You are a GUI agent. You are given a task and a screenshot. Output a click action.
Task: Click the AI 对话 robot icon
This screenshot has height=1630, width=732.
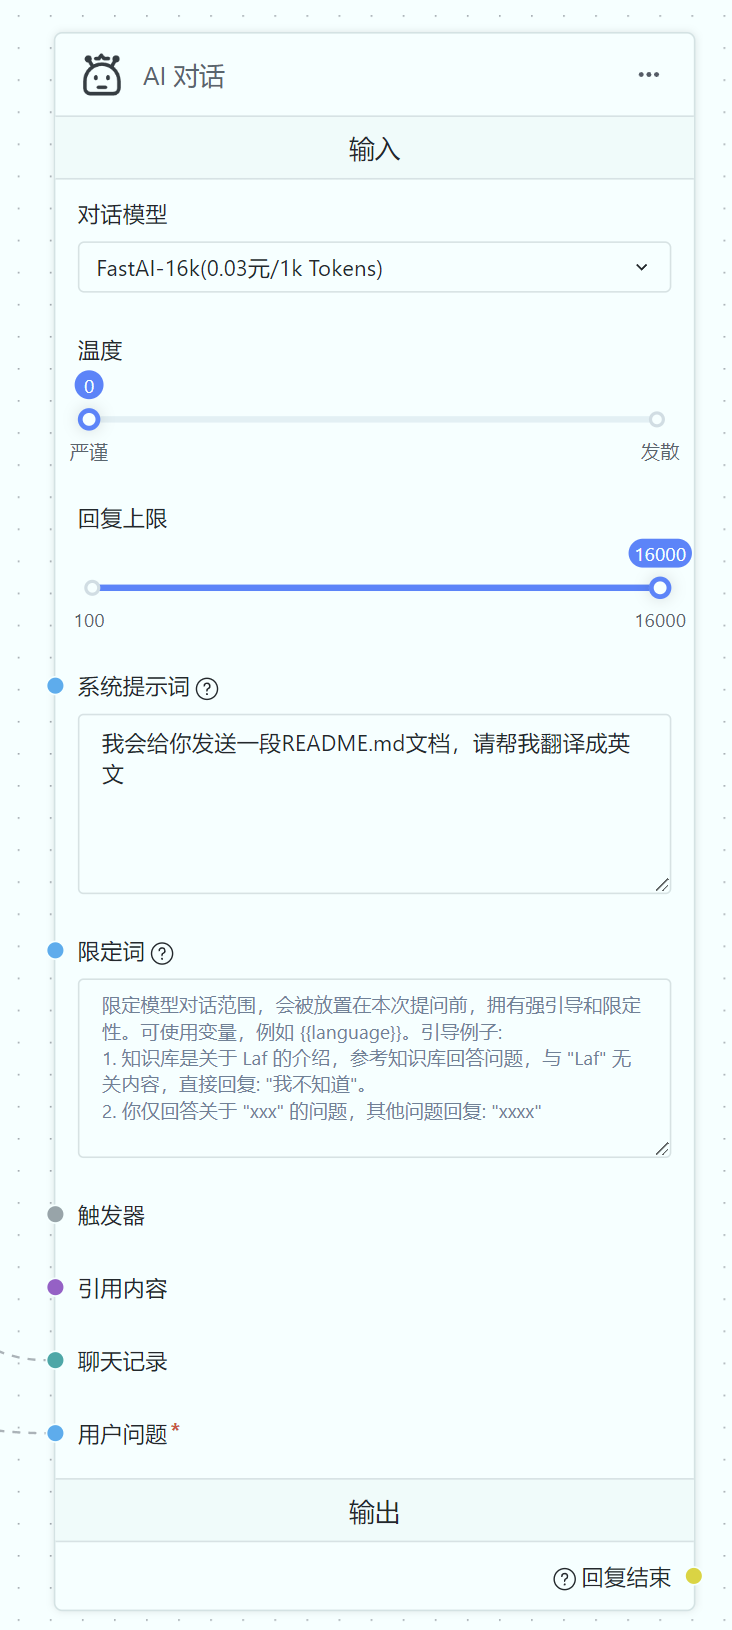click(x=102, y=76)
